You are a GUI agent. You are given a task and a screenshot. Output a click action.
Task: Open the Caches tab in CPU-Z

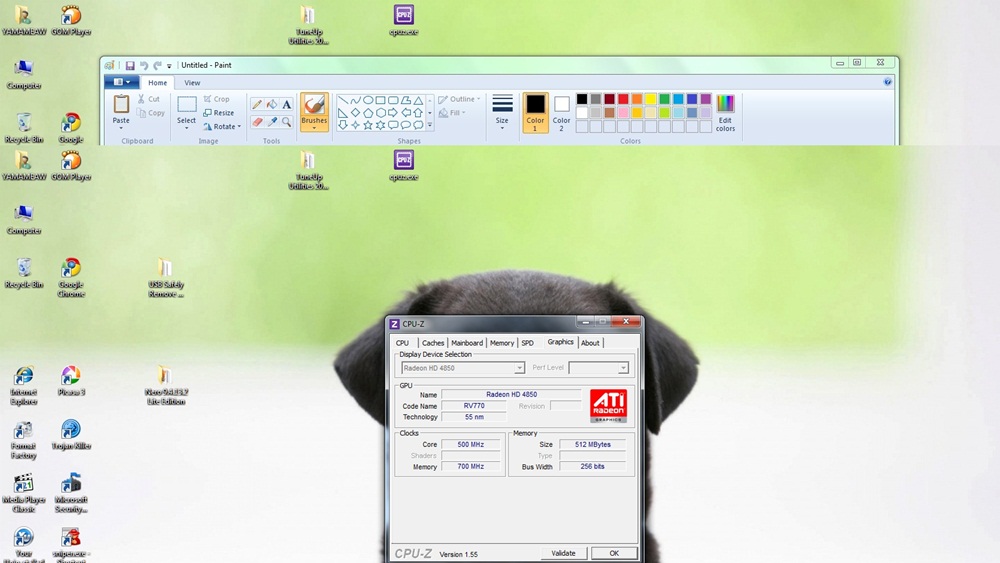point(433,343)
